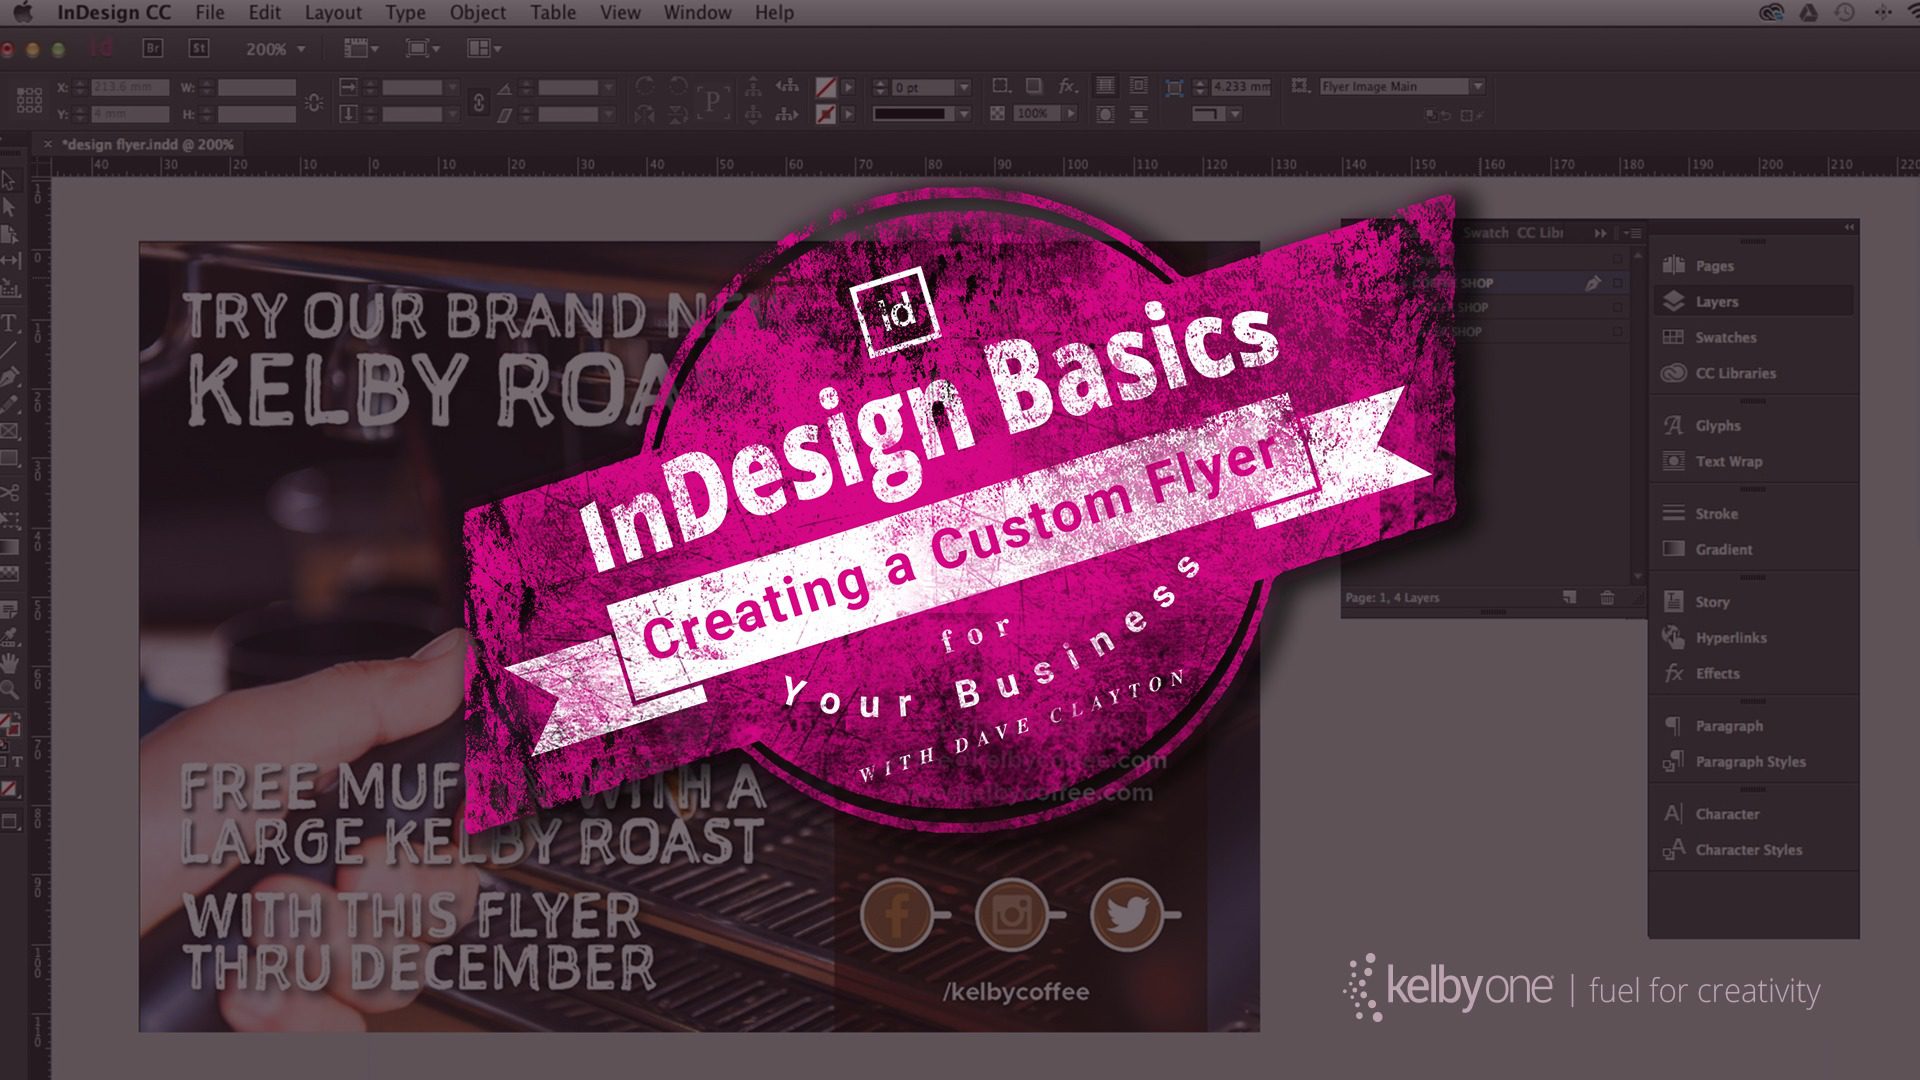This screenshot has width=1920, height=1080.
Task: Open the Bridge (Br) button
Action: 153,48
